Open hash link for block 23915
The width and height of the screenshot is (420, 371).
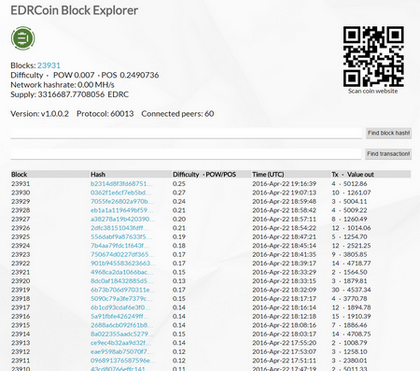(122, 325)
